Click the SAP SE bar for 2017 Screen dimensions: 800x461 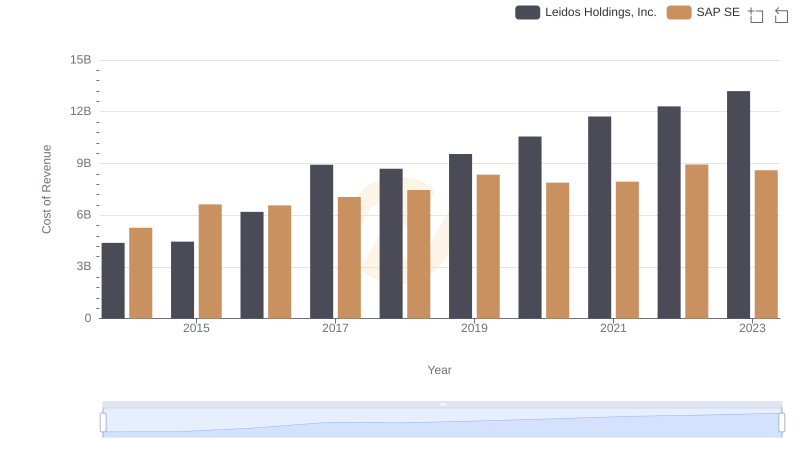[349, 258]
